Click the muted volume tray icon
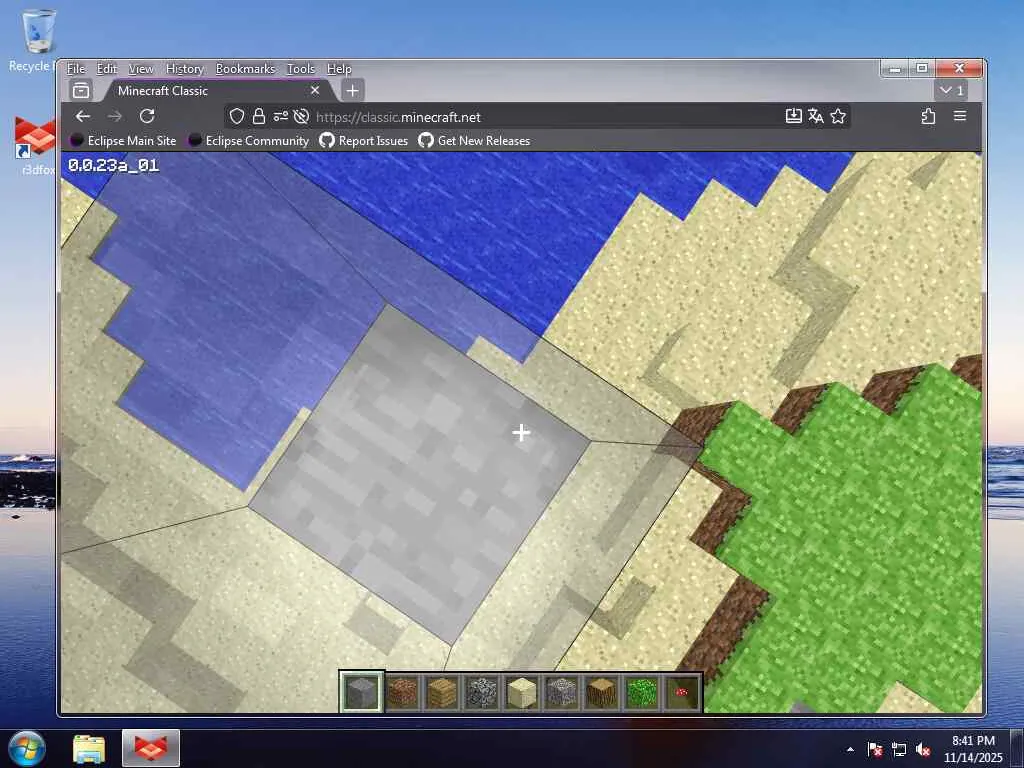 click(923, 750)
